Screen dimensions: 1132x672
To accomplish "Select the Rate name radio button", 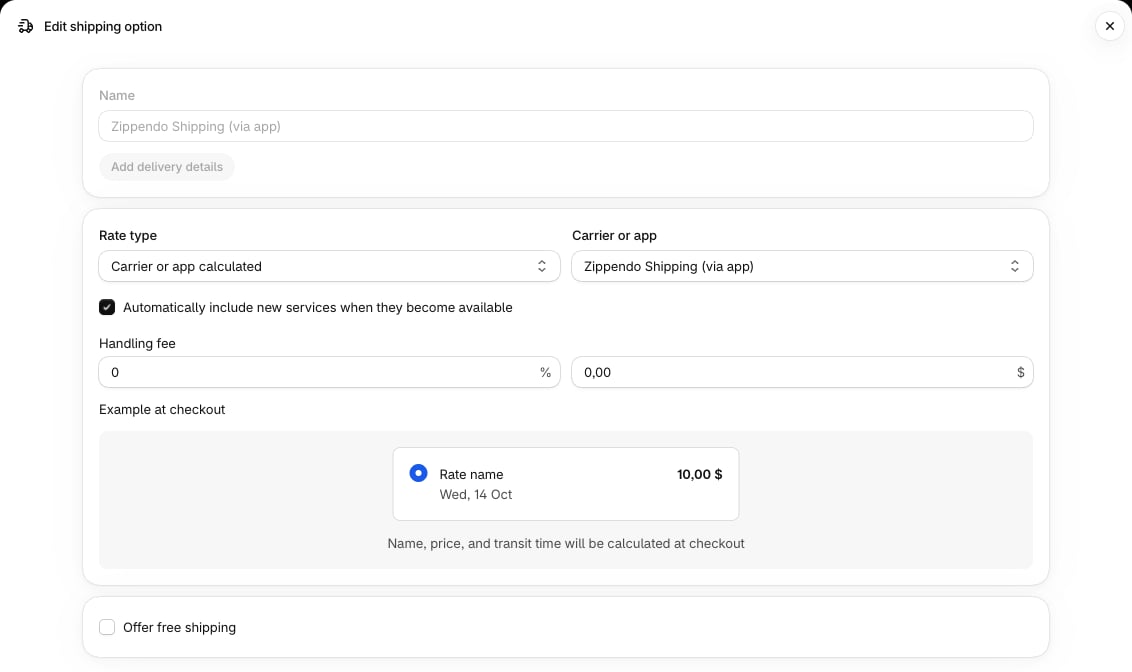I will [x=418, y=474].
